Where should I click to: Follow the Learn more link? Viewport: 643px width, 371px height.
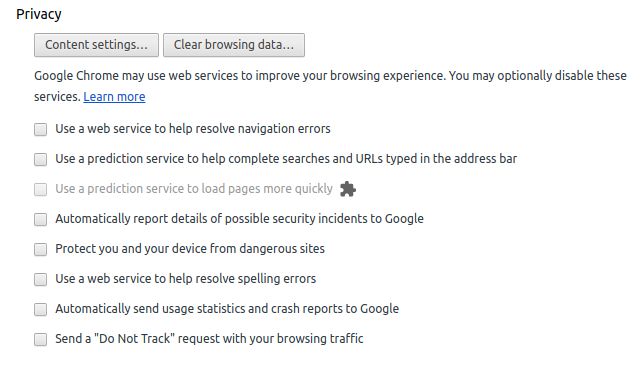tap(114, 97)
